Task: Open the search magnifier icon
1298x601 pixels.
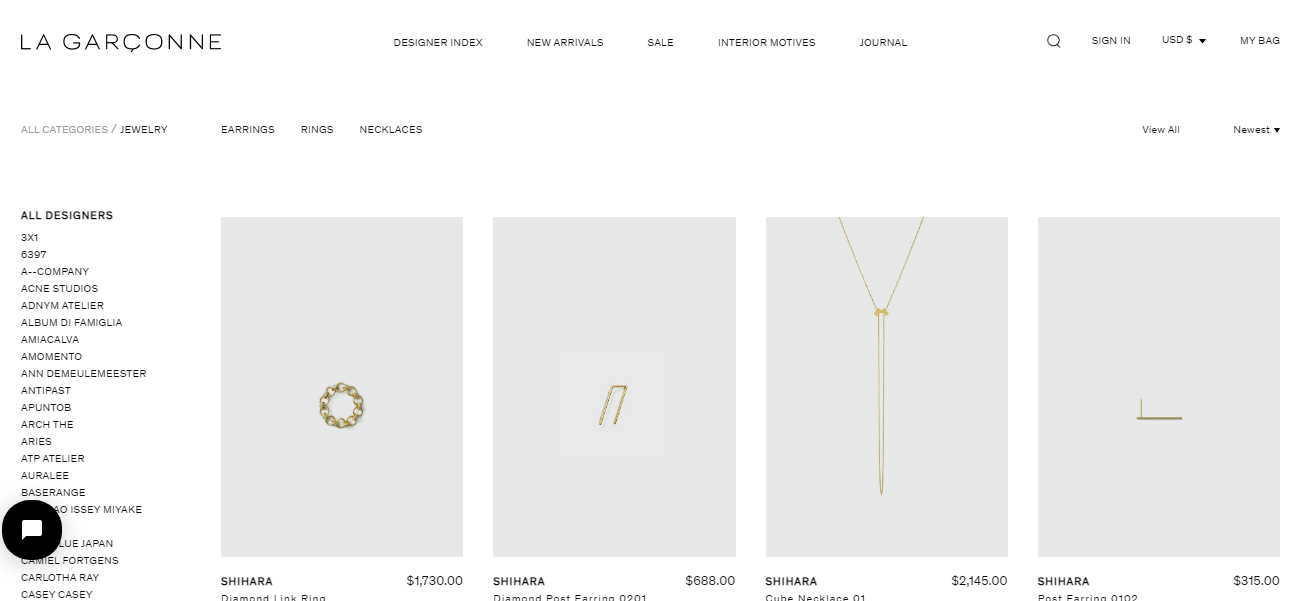Action: [x=1053, y=41]
